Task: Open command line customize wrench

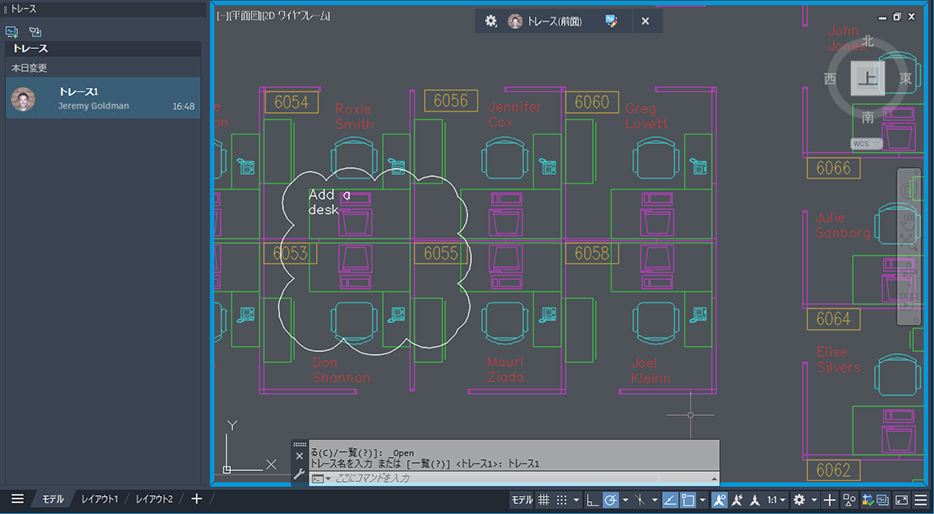Action: point(299,475)
